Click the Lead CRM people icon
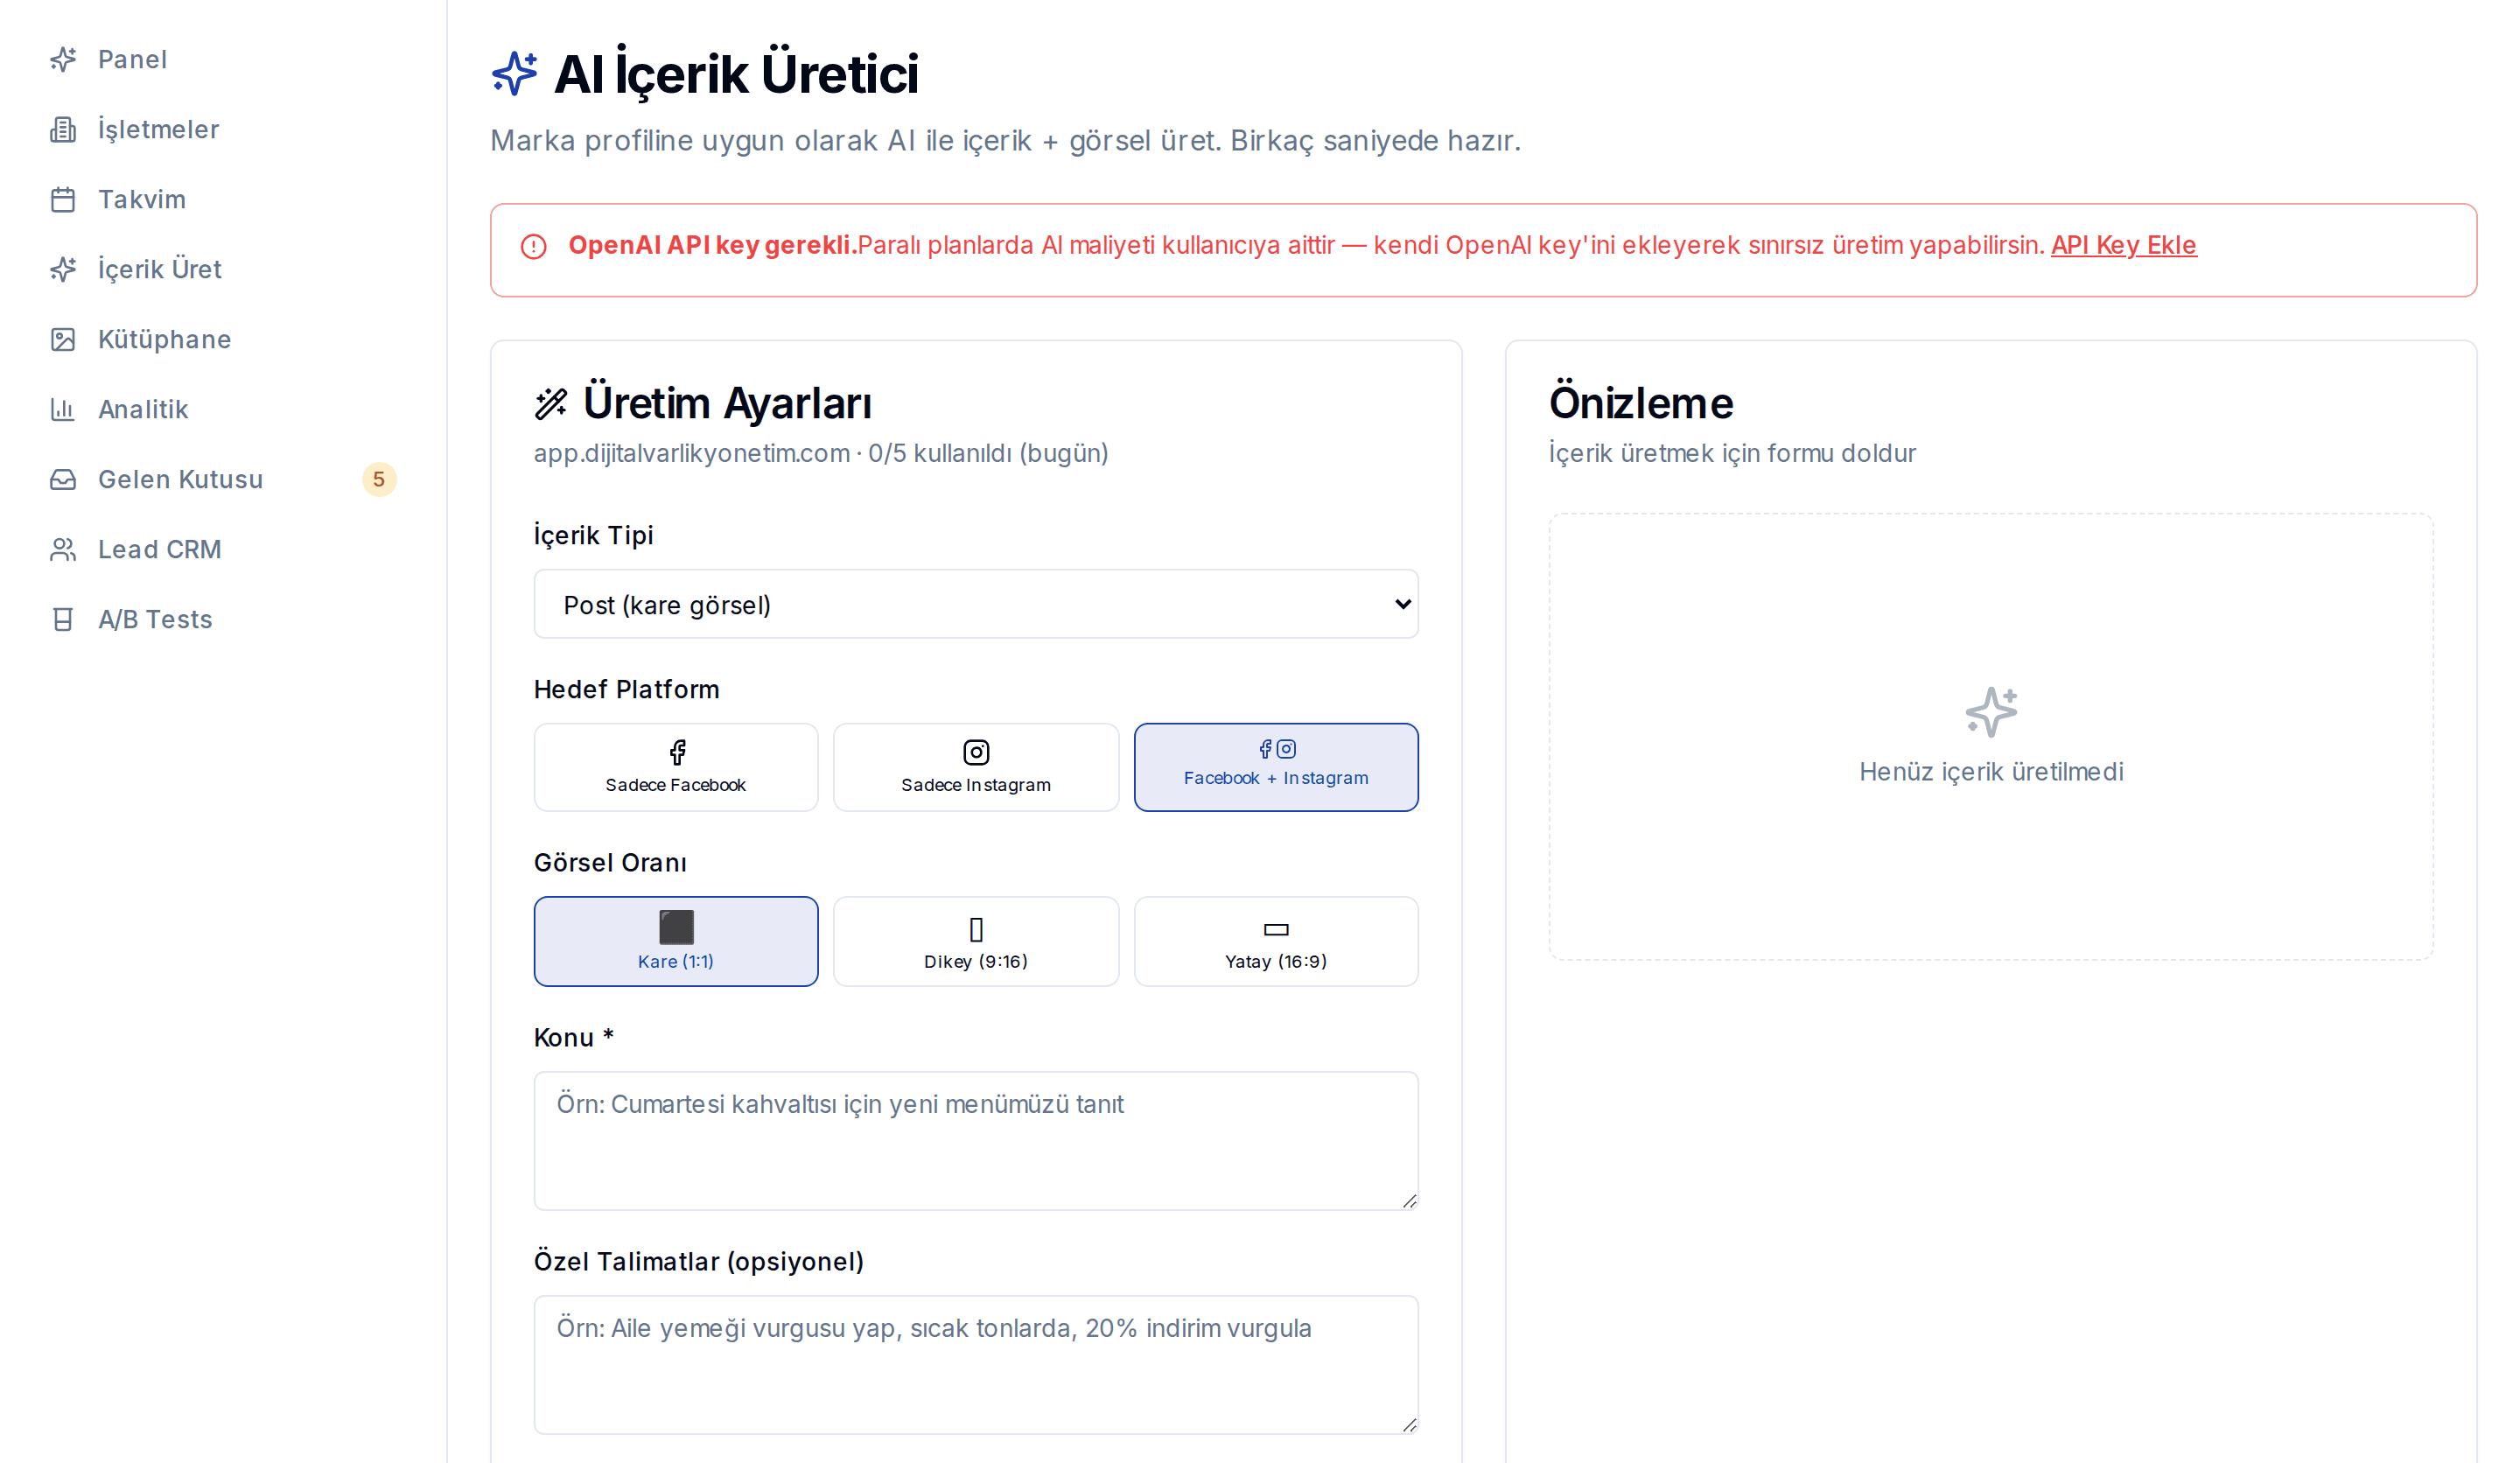The image size is (2520, 1463). coord(63,549)
